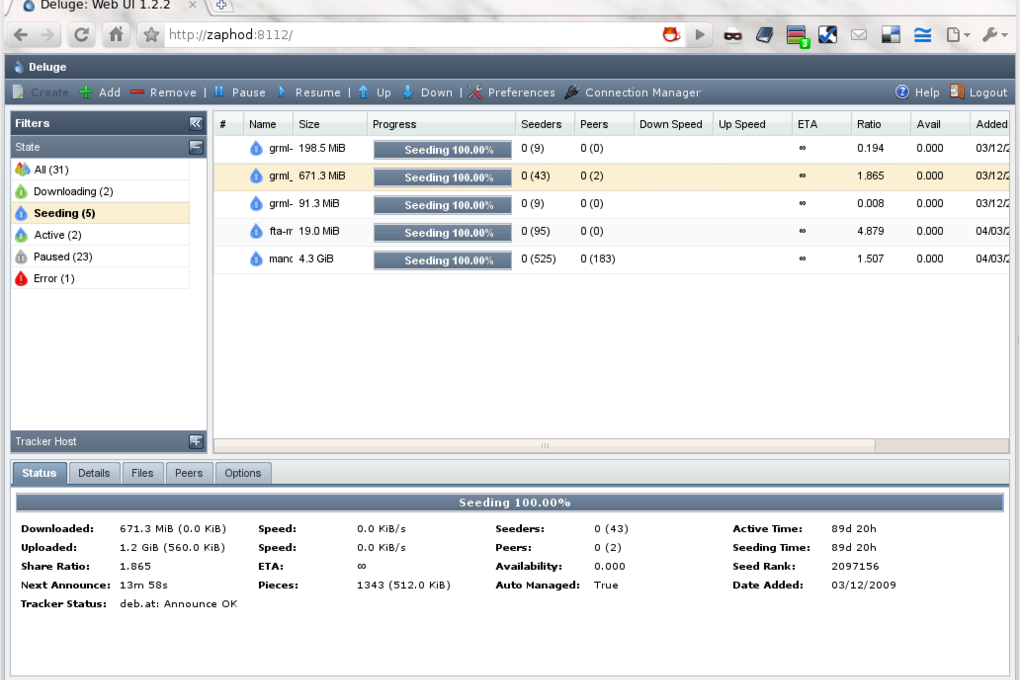Click tracker status deb.at: Announce OK
This screenshot has height=680, width=1020.
[x=178, y=604]
